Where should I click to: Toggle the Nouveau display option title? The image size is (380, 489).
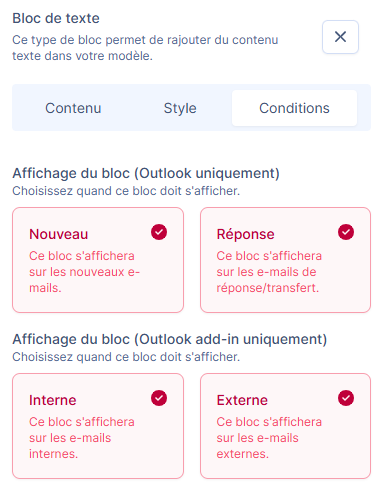tap(59, 234)
